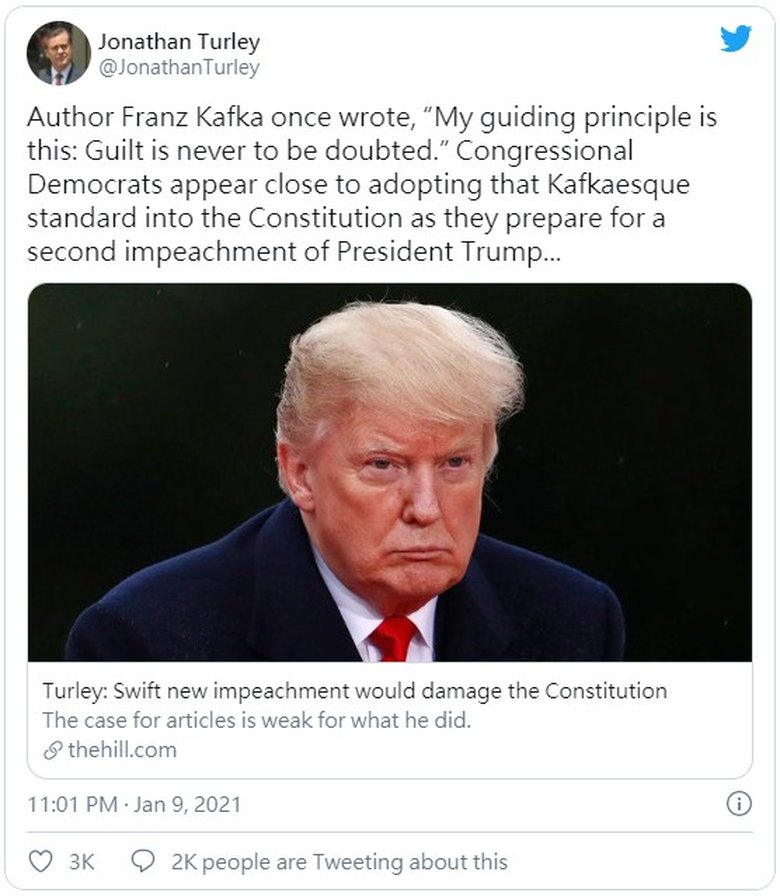Screen dimensions: 780x896
Task: Click the chain link icon beside thehill.com
Action: (x=53, y=750)
